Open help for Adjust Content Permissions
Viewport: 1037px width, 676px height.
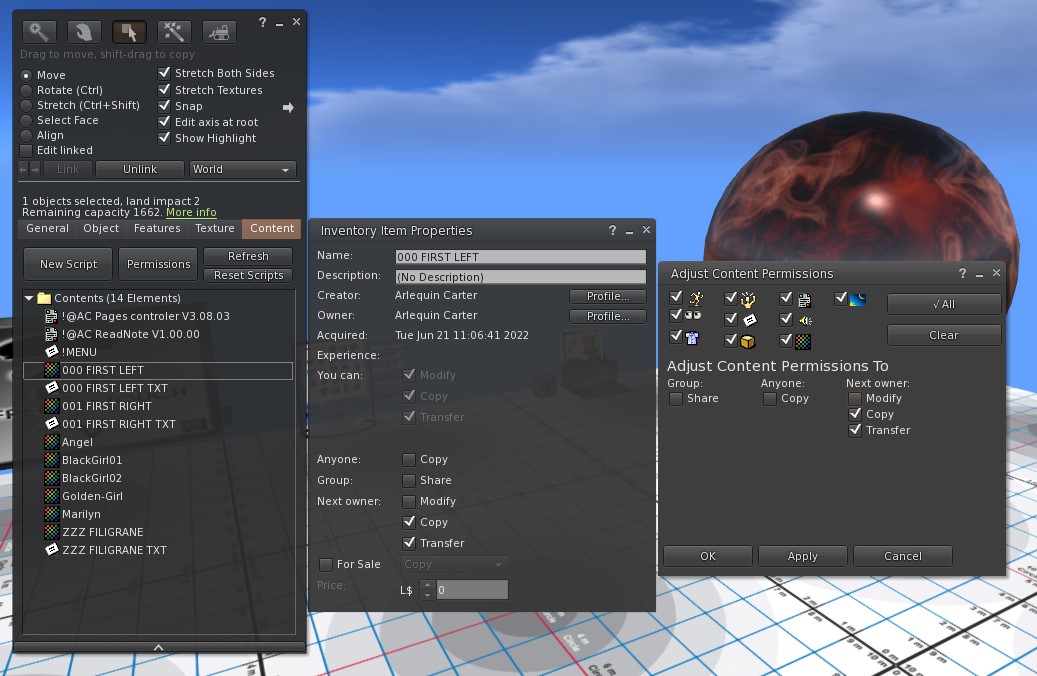[x=962, y=273]
